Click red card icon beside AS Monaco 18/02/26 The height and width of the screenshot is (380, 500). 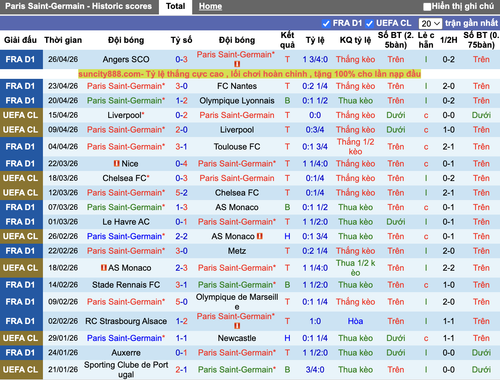coord(104,268)
